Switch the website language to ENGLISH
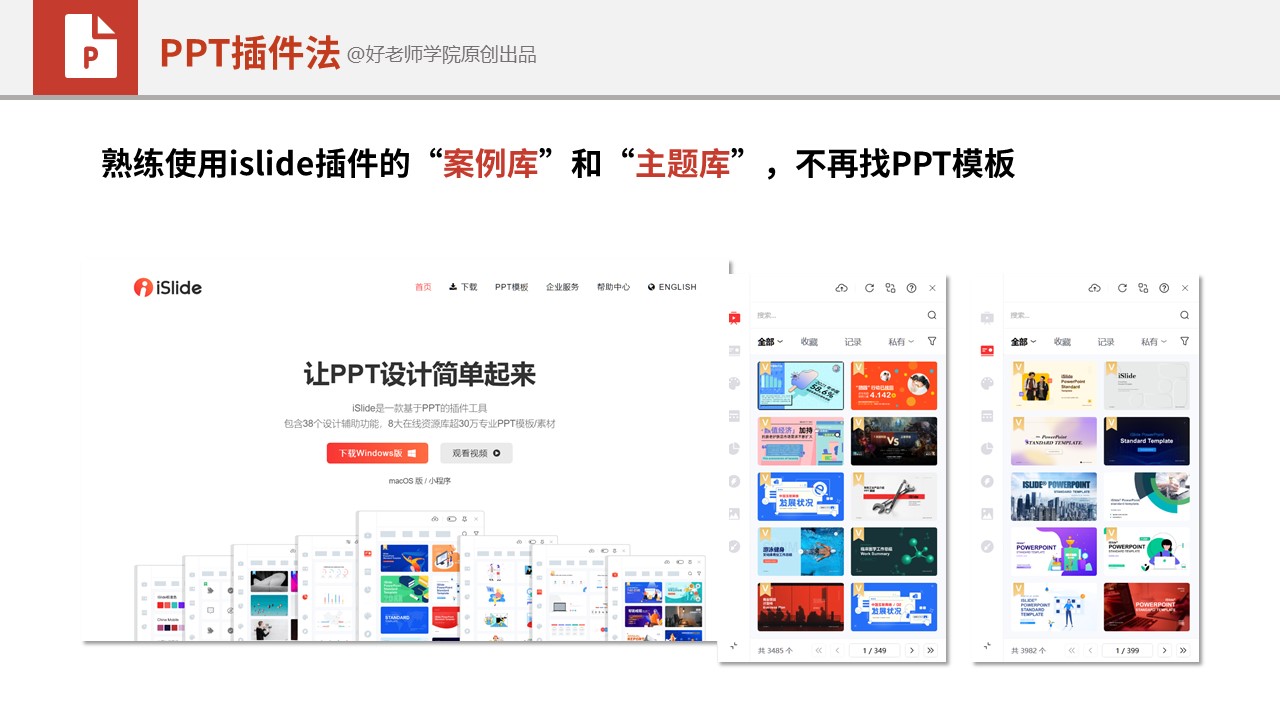 point(672,287)
